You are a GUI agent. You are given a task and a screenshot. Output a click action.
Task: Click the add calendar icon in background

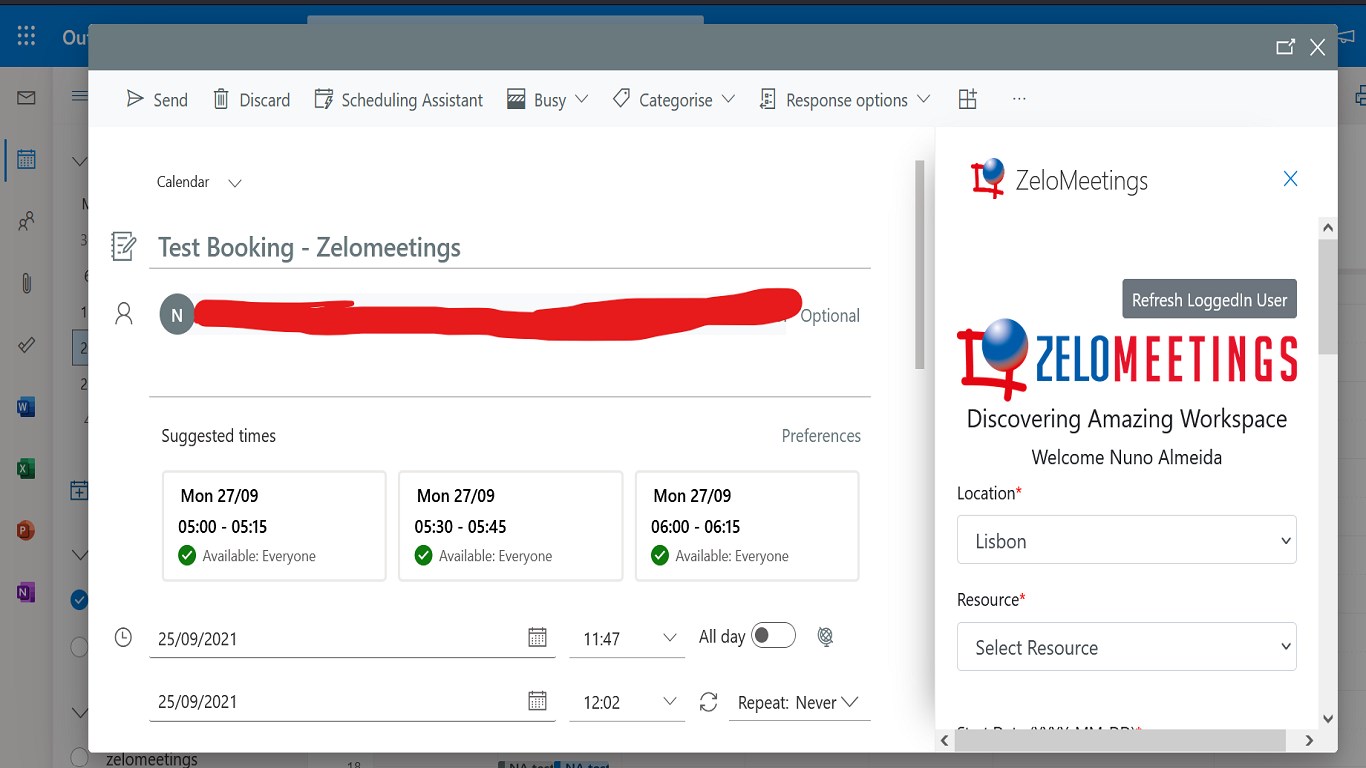pos(79,490)
